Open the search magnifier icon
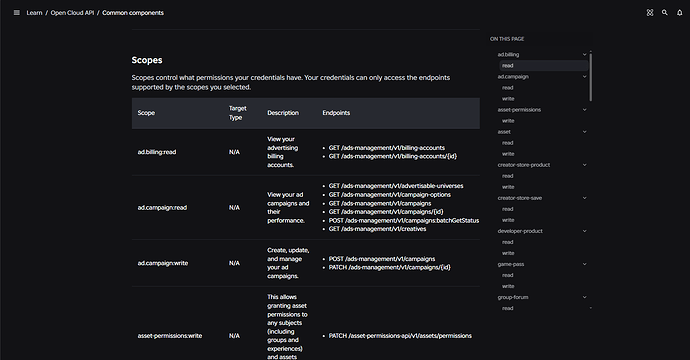690x360 pixels. click(664, 13)
